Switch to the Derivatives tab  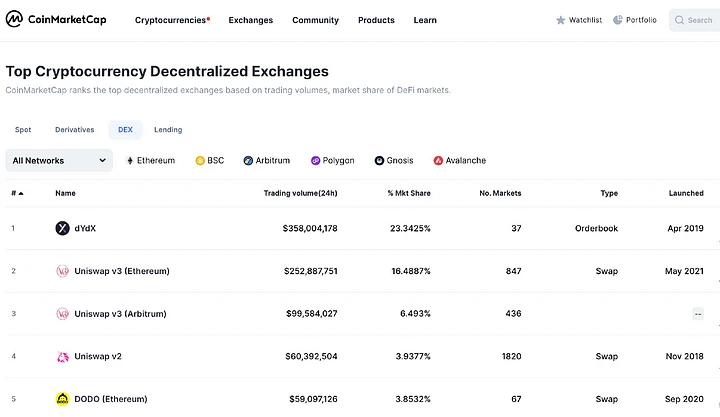tap(75, 130)
